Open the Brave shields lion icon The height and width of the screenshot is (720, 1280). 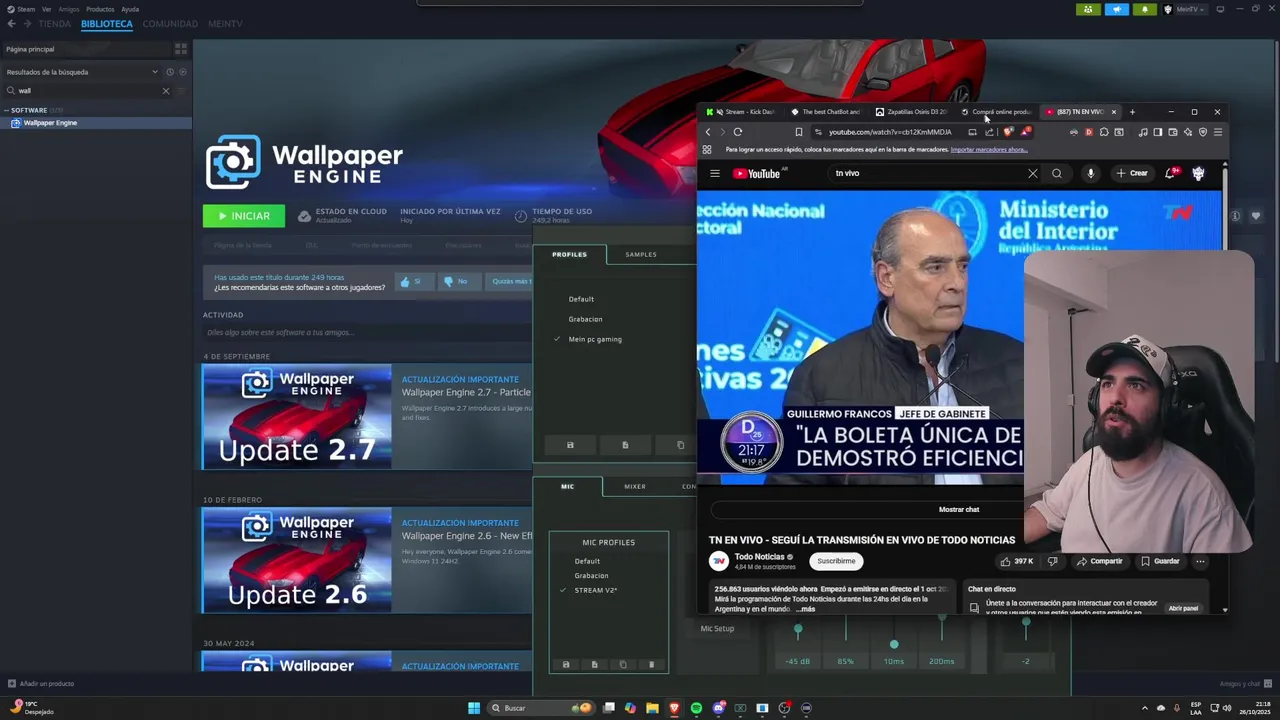pyautogui.click(x=1009, y=132)
